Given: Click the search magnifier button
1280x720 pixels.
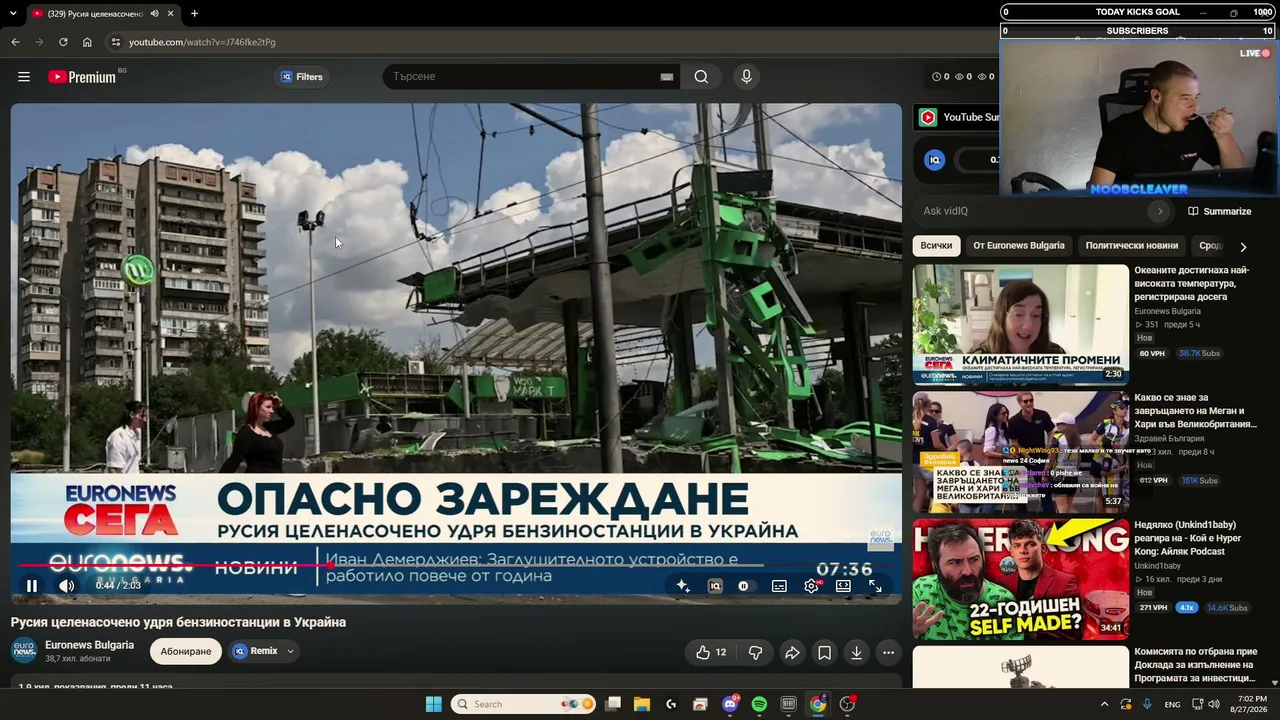Looking at the screenshot, I should point(701,77).
